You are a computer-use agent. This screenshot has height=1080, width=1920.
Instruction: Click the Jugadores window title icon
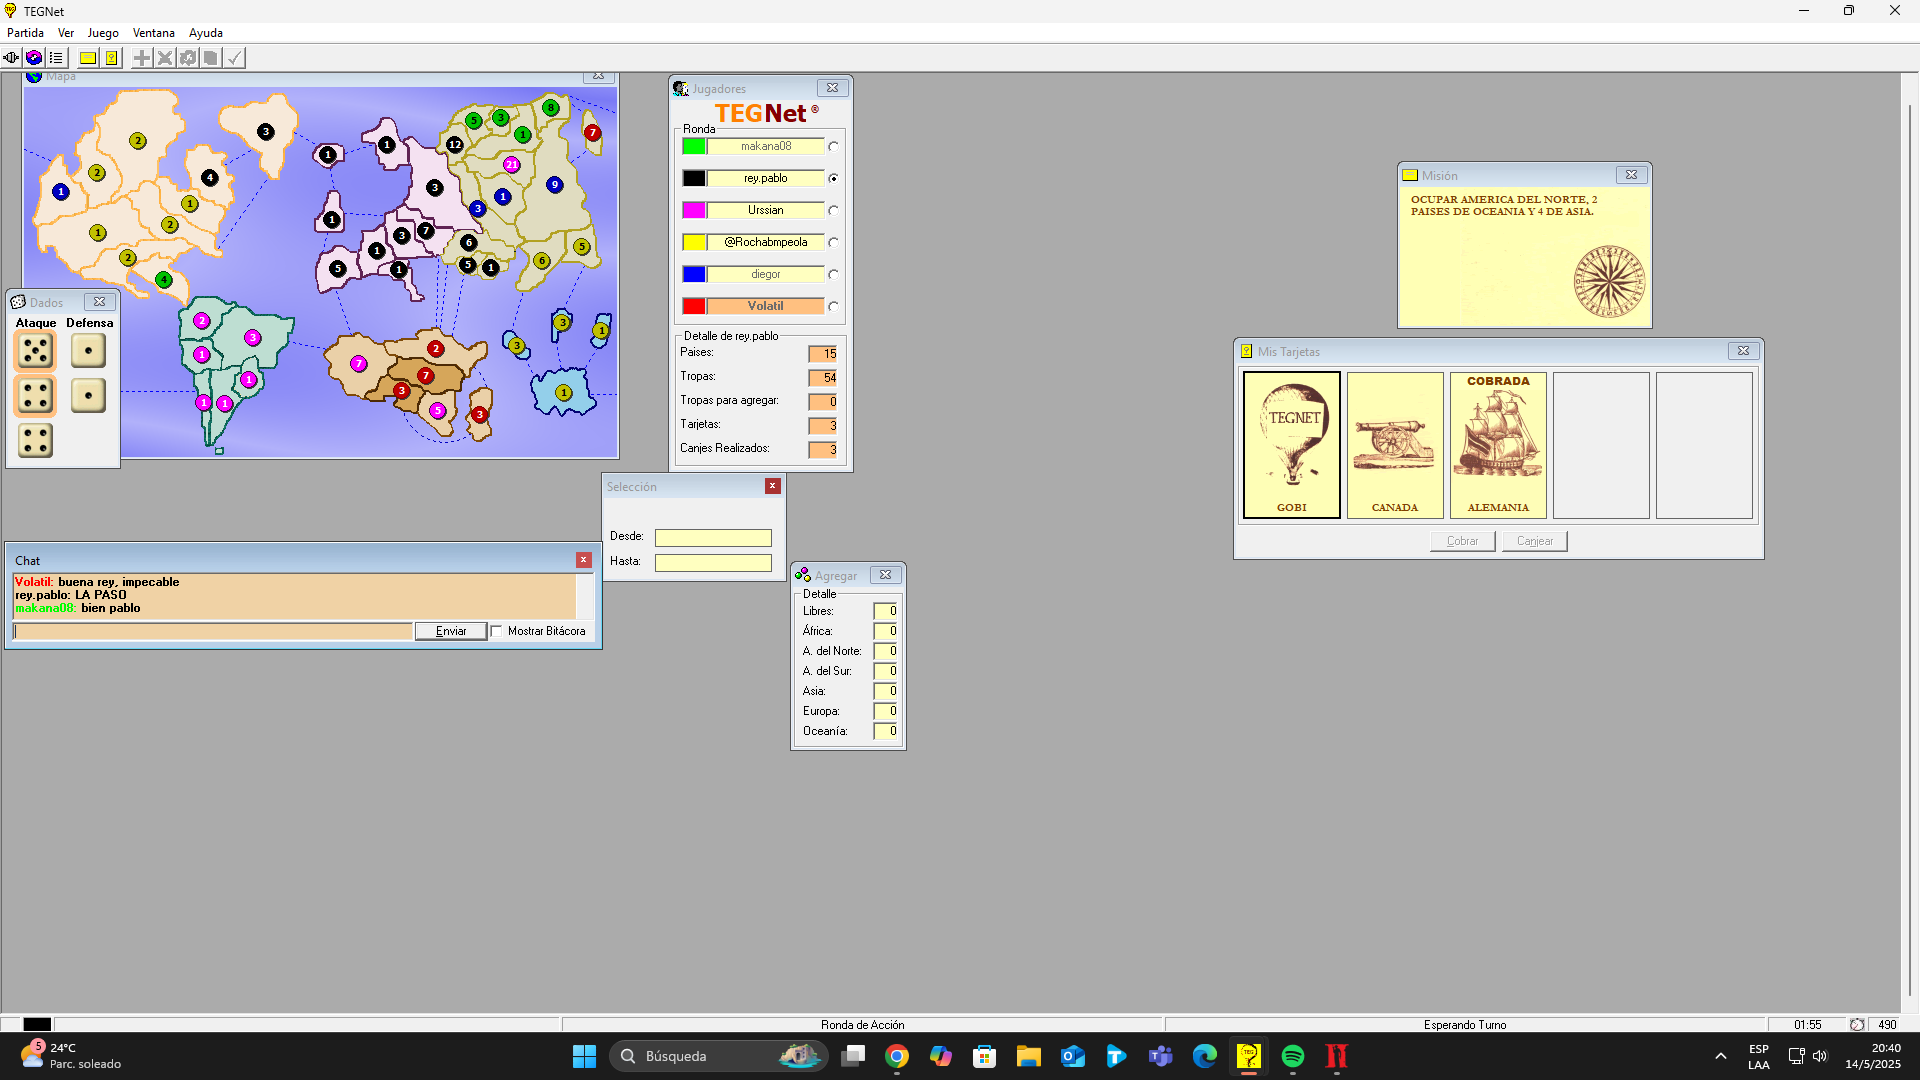[x=681, y=89]
